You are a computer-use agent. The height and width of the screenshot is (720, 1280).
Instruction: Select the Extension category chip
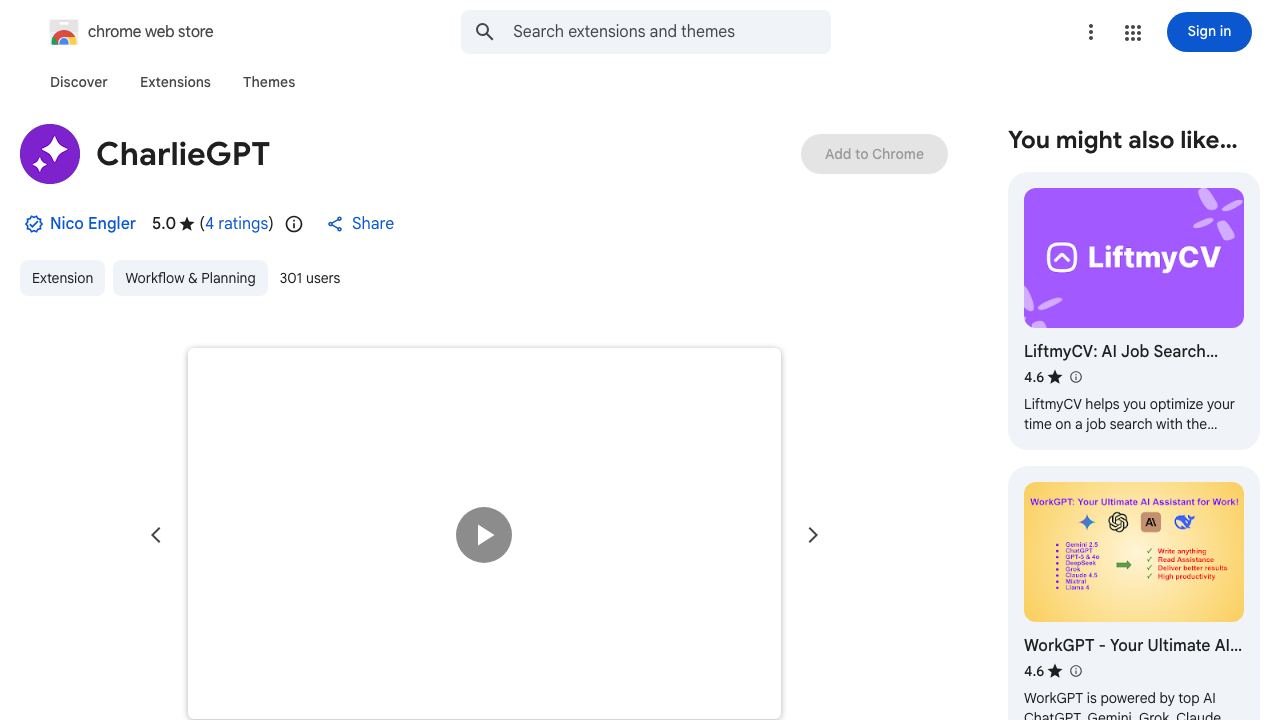(62, 278)
